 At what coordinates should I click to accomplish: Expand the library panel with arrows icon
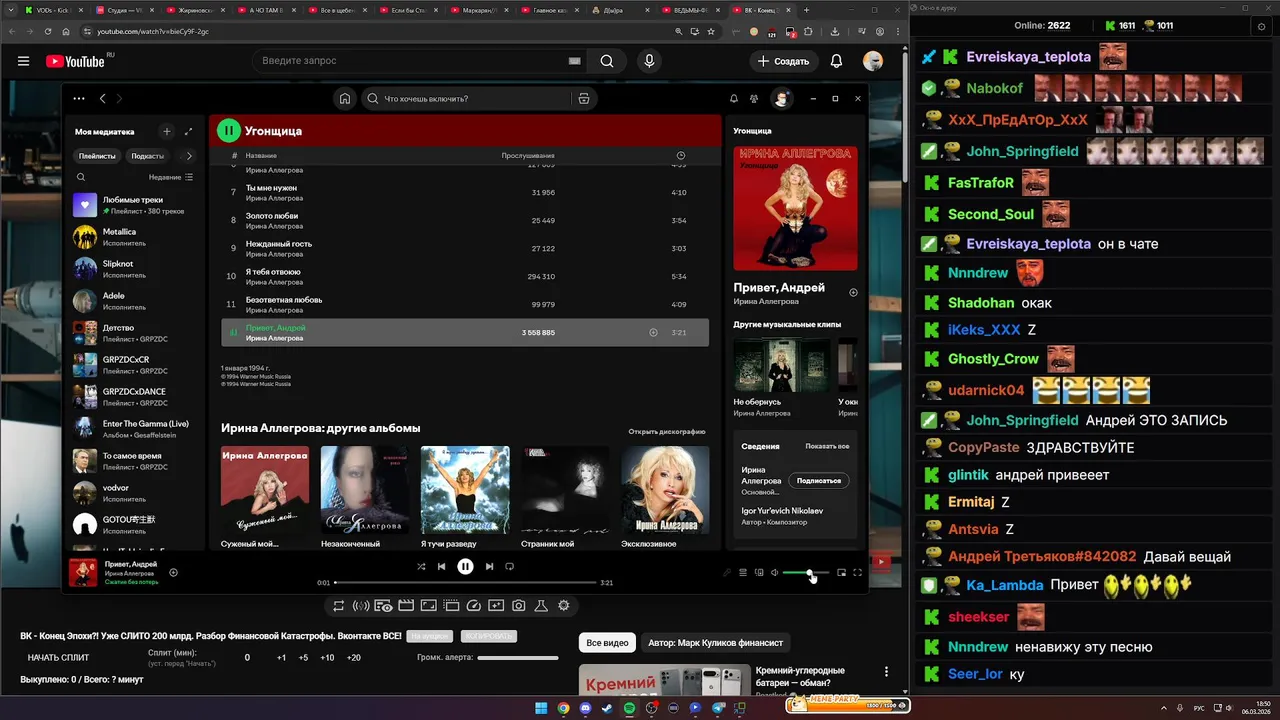click(189, 131)
